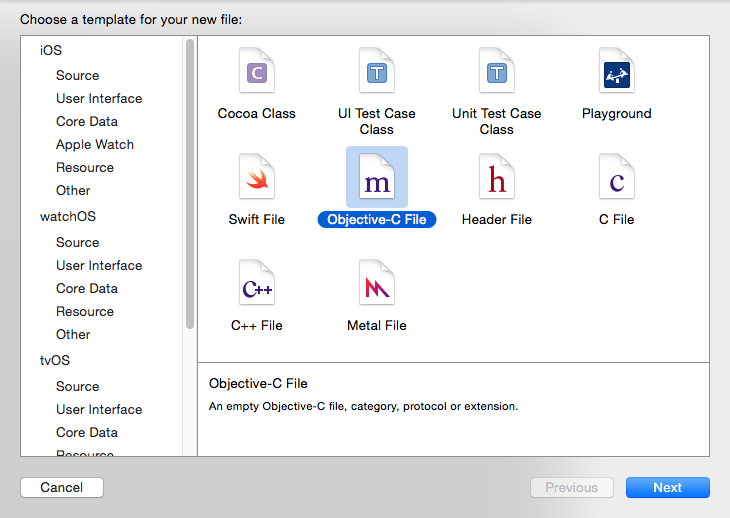
Task: Select Core Data under watchOS
Action: 87,289
